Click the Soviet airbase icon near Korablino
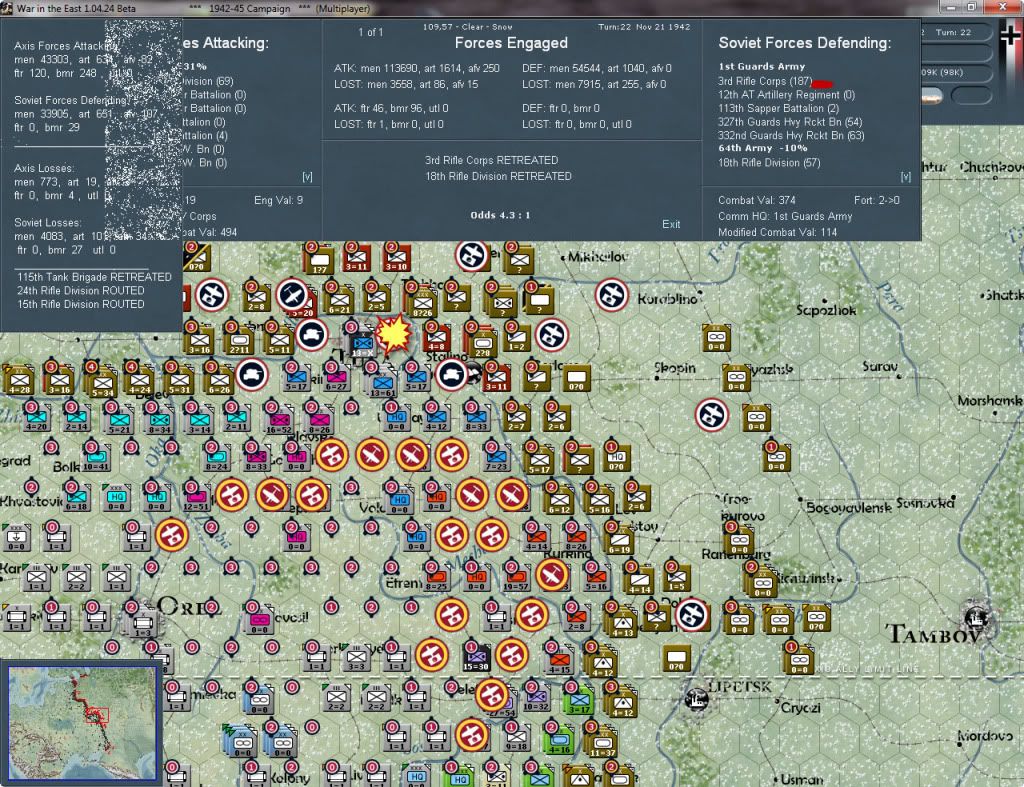1024x787 pixels. click(611, 295)
